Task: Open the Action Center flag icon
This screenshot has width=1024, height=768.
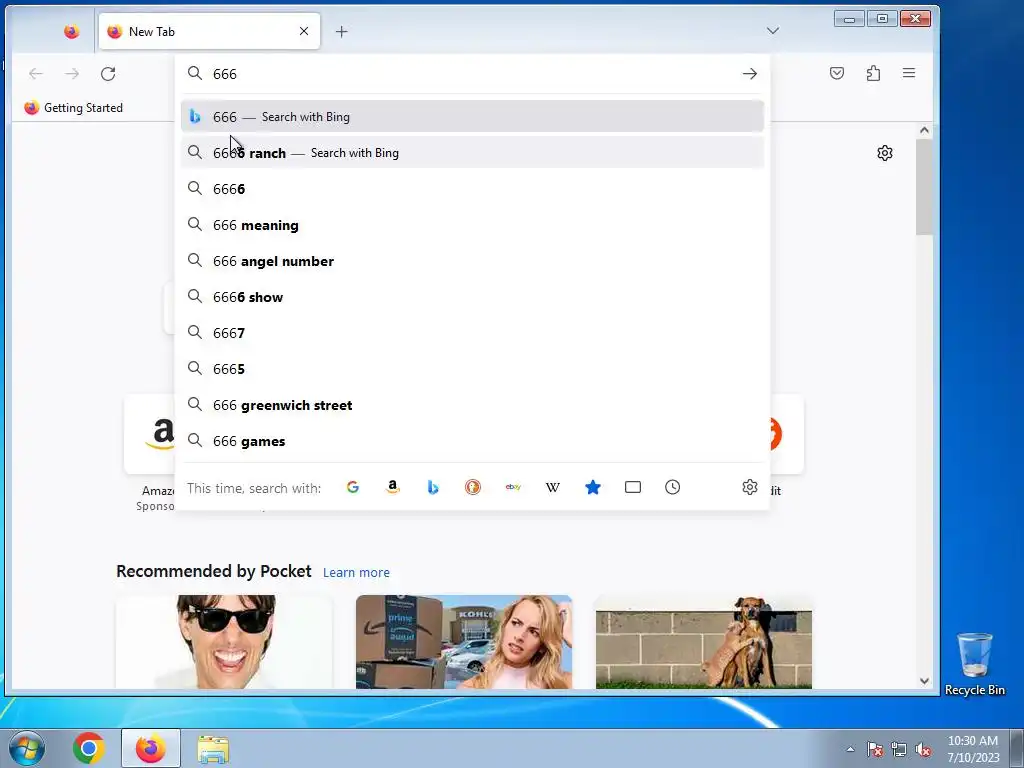Action: point(874,749)
